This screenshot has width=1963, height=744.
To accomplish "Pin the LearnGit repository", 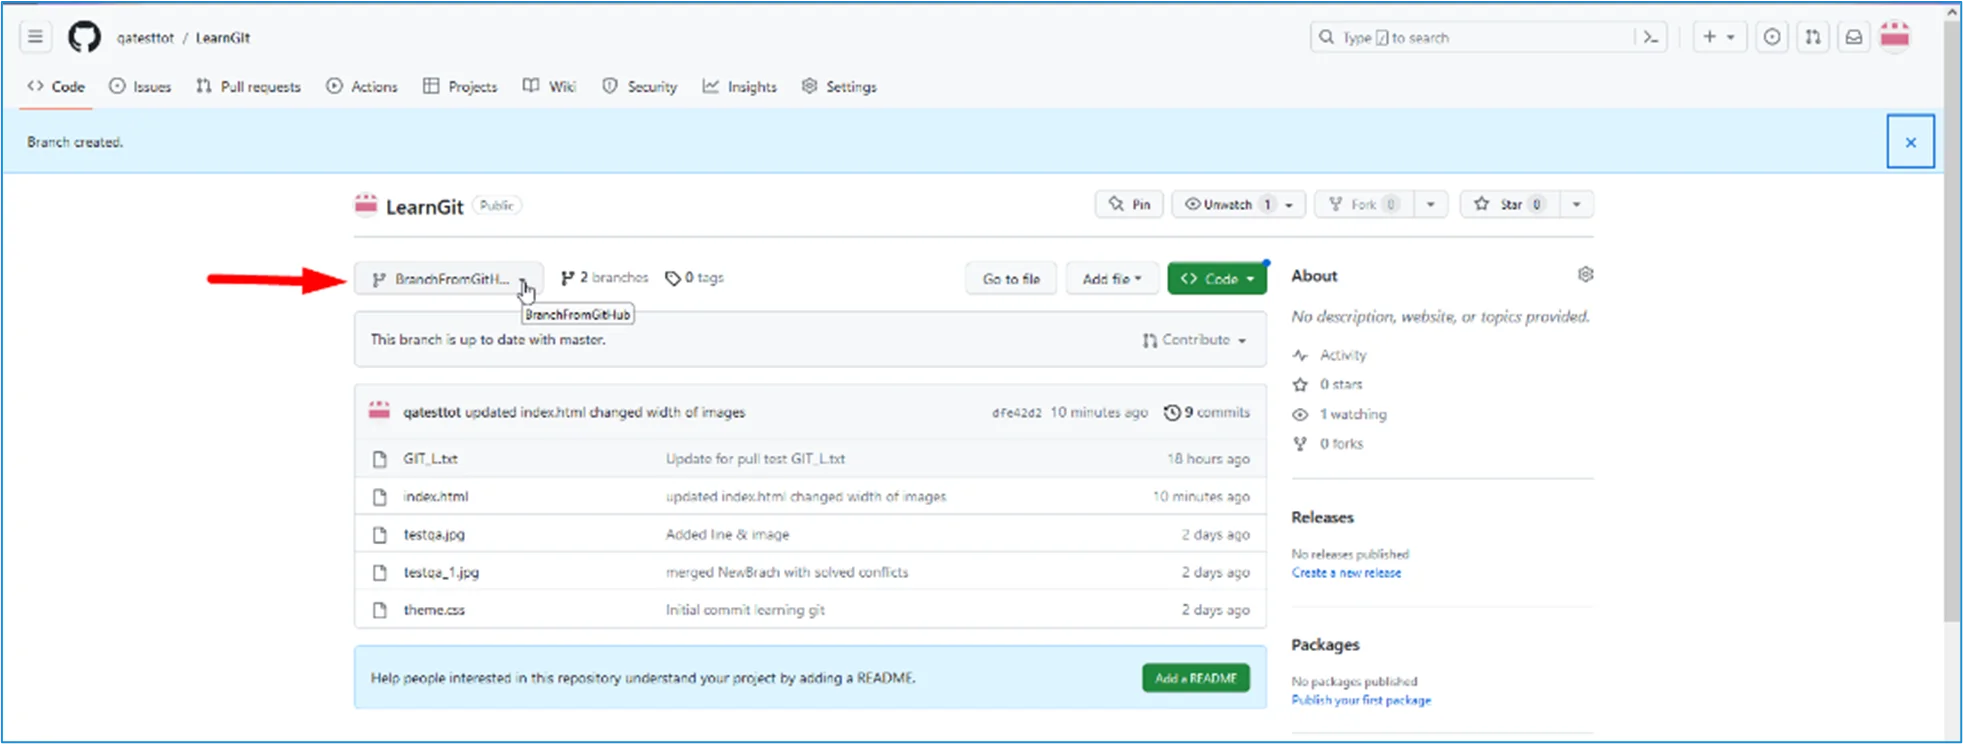I will pos(1130,204).
